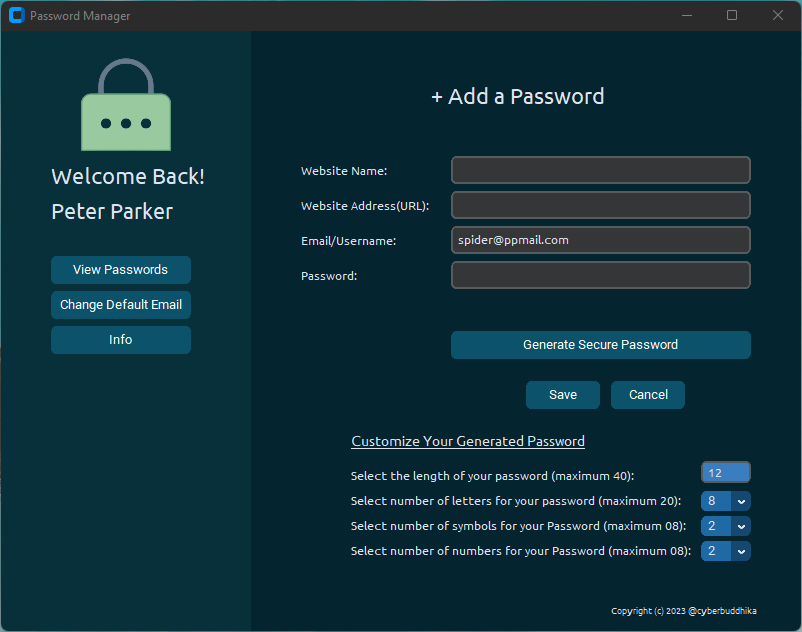The width and height of the screenshot is (802, 632).
Task: Click the 'Website Name:' label
Action: 344,171
